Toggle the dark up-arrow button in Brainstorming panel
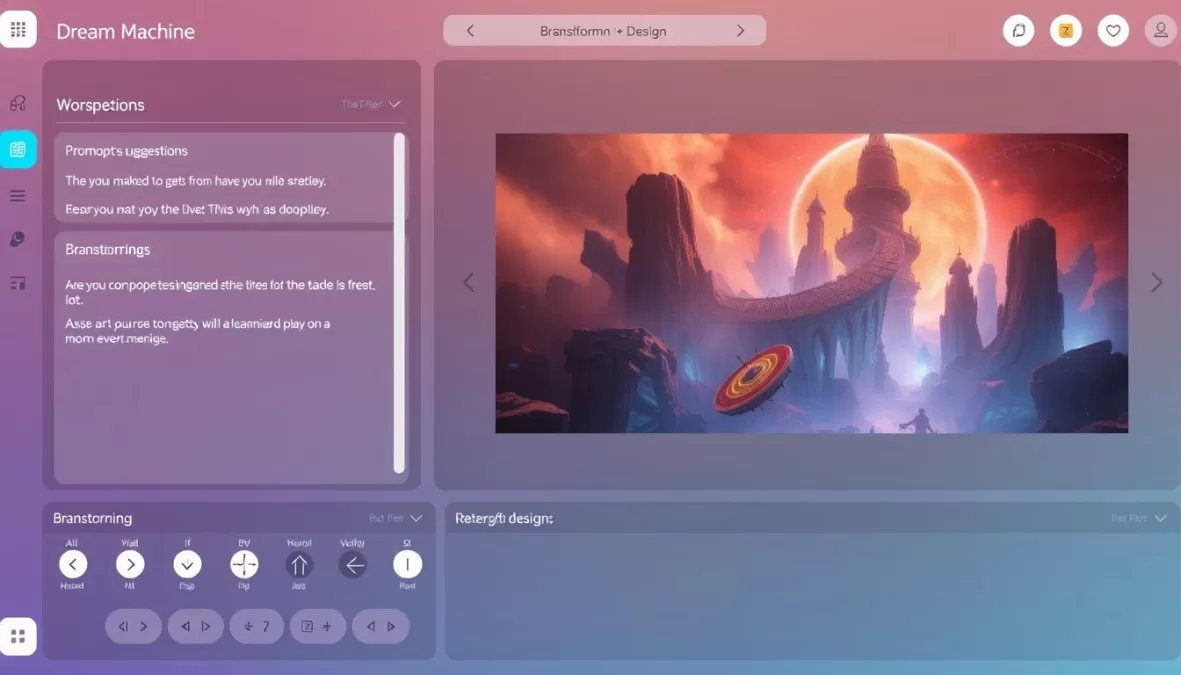 [299, 565]
